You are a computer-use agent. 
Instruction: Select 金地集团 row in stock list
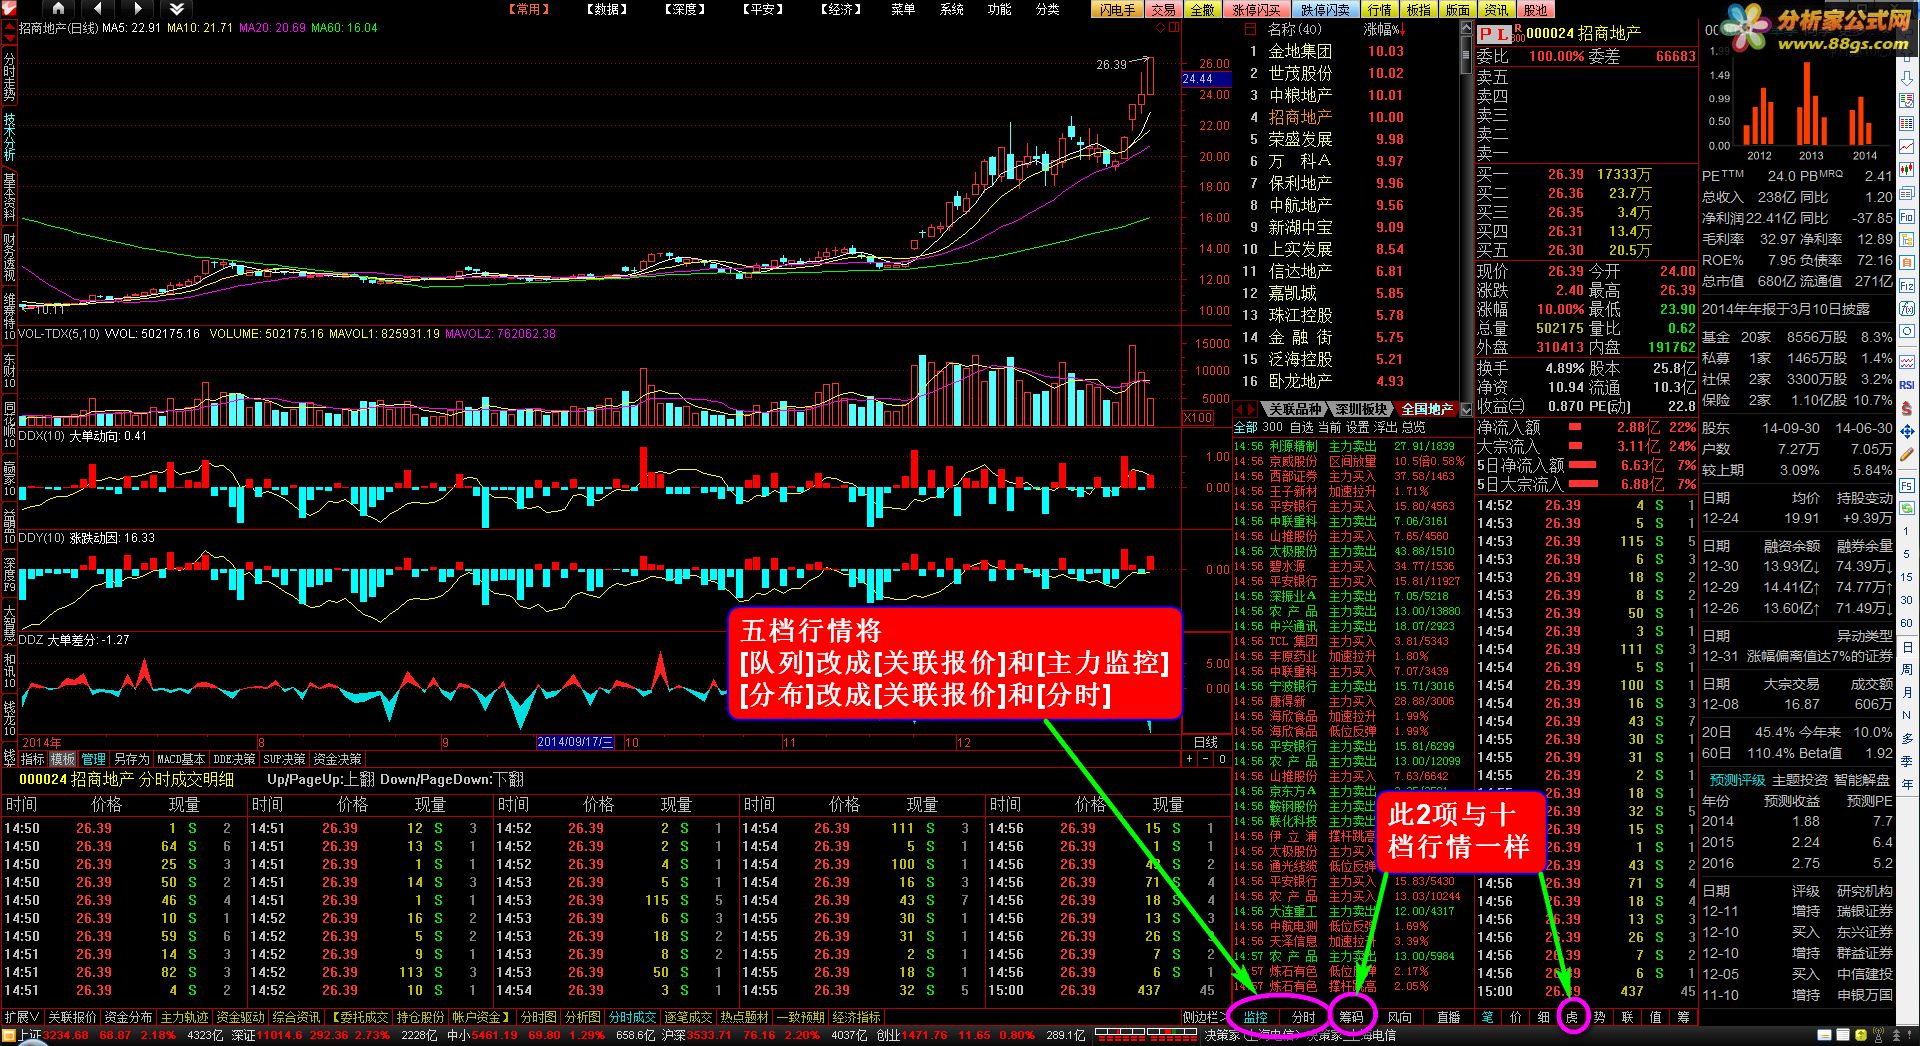click(1345, 51)
